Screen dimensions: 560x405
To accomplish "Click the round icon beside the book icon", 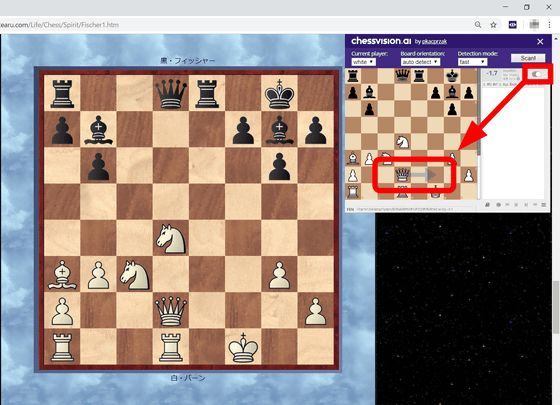I will click(498, 205).
